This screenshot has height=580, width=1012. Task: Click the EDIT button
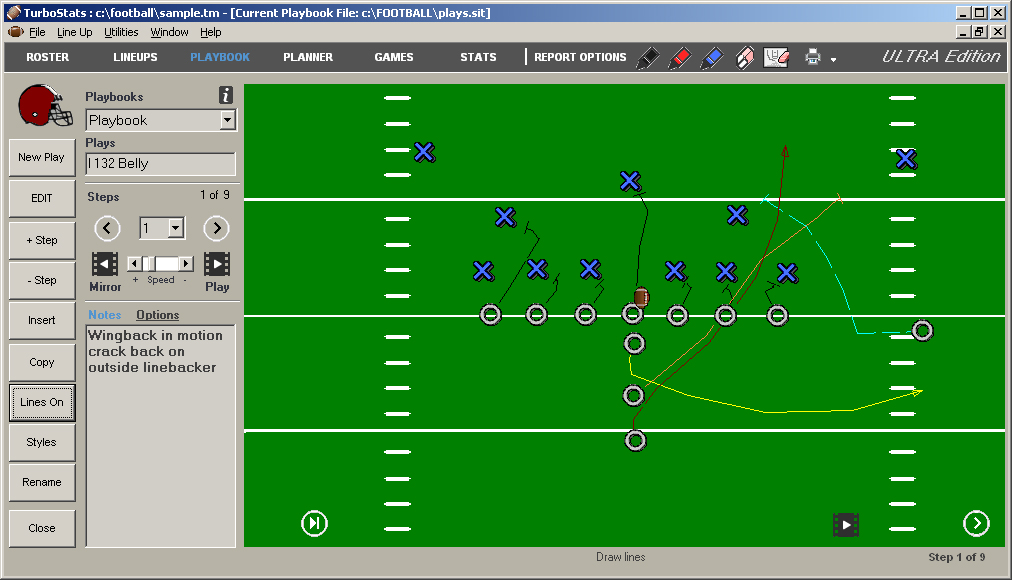click(42, 199)
